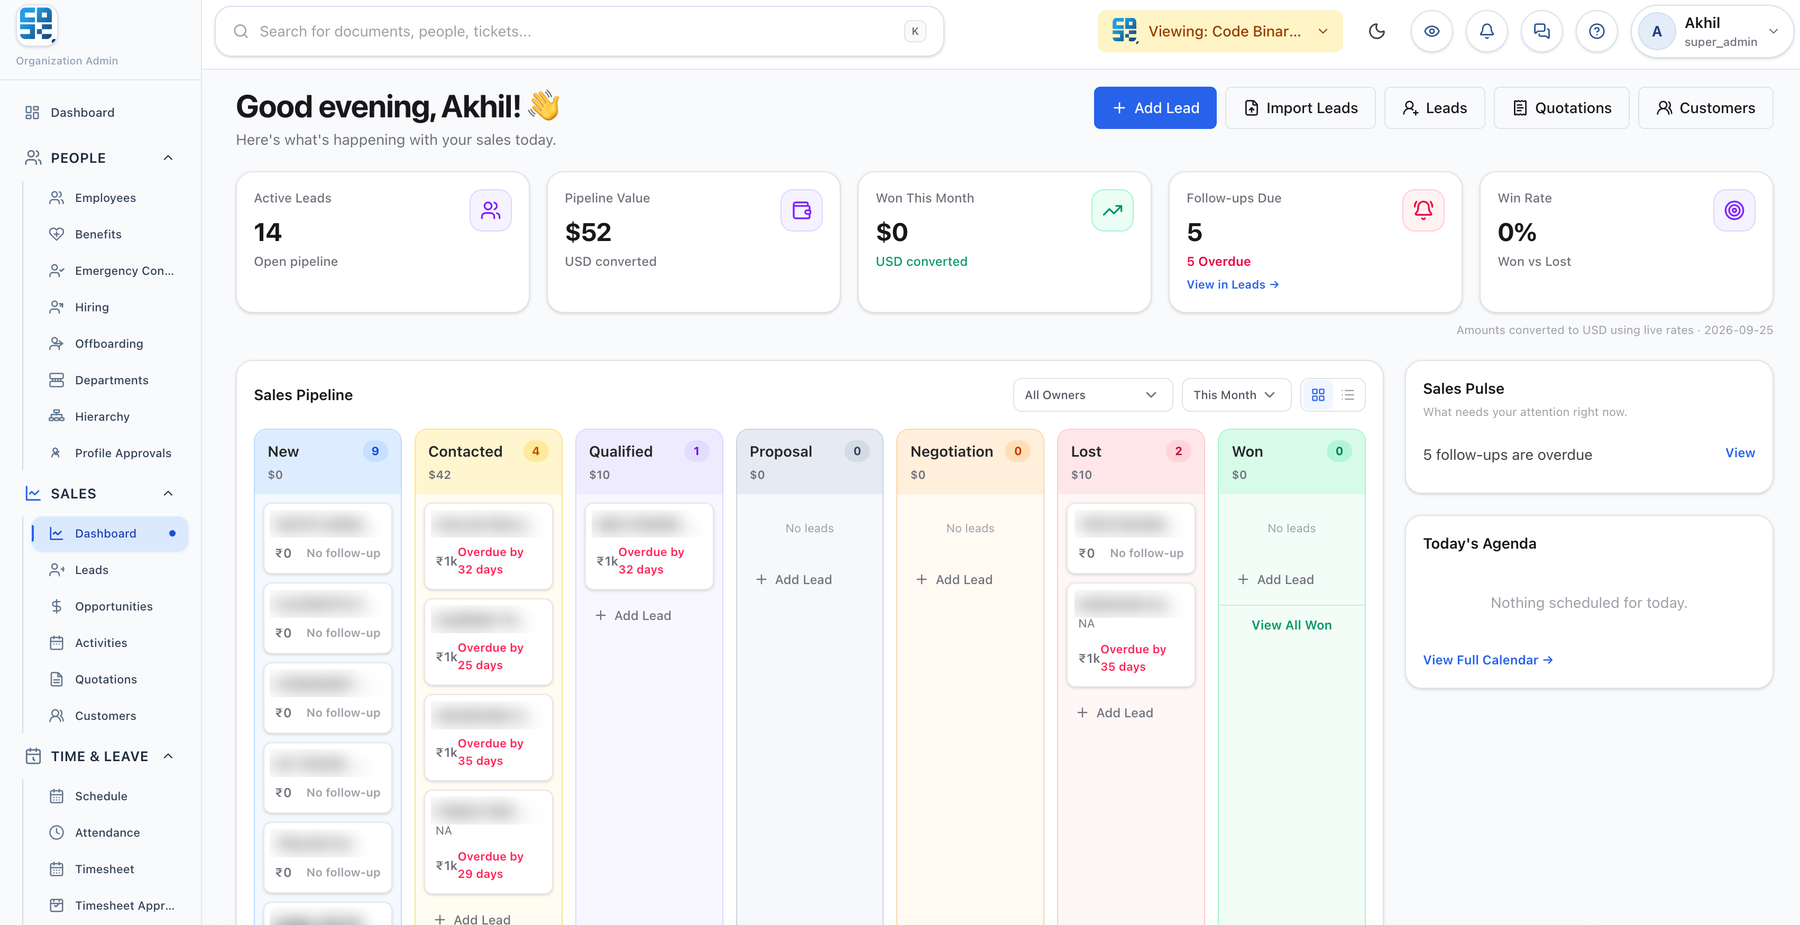This screenshot has width=1800, height=925.
Task: Toggle dark mode moon icon
Action: (x=1377, y=31)
